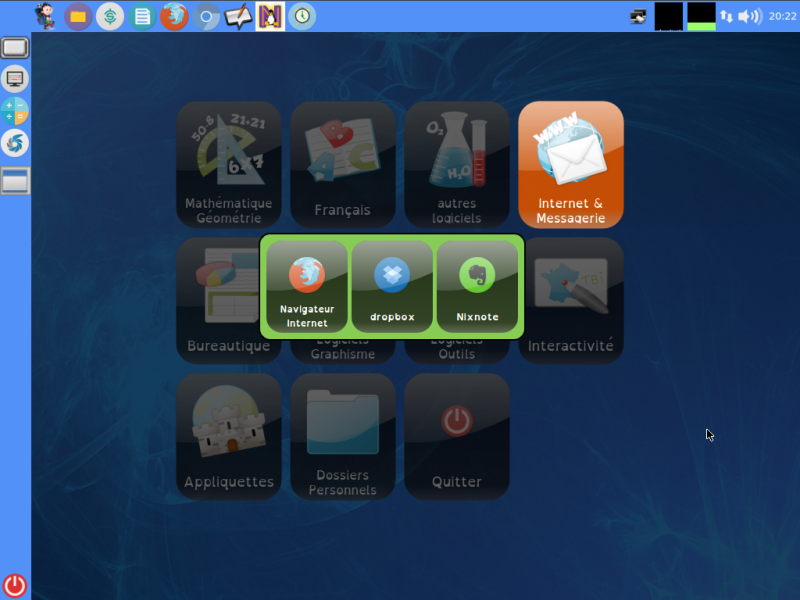Click the blue swirl icon in left sidebar

click(x=15, y=143)
